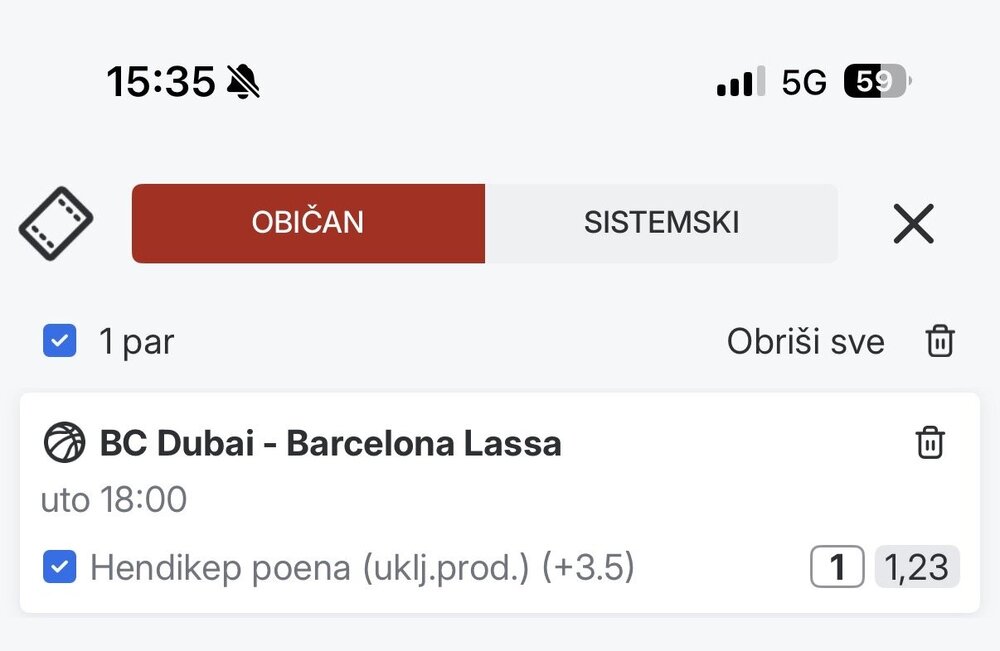Select the outcome box labeled 1
Screen dimensions: 1000x651
click(x=837, y=566)
